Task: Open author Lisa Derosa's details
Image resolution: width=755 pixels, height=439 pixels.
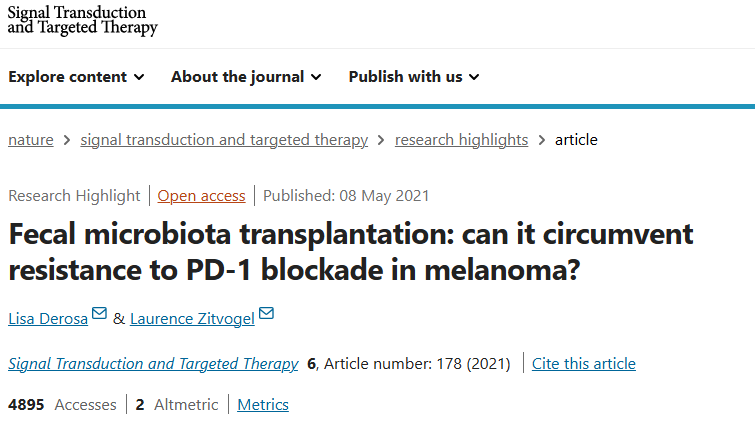Action: point(48,318)
